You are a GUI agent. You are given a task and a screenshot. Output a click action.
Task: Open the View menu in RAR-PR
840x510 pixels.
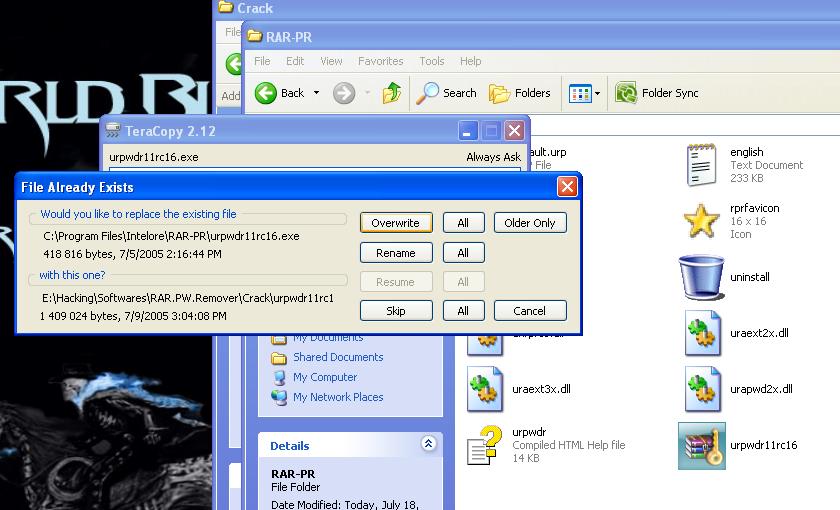point(331,61)
